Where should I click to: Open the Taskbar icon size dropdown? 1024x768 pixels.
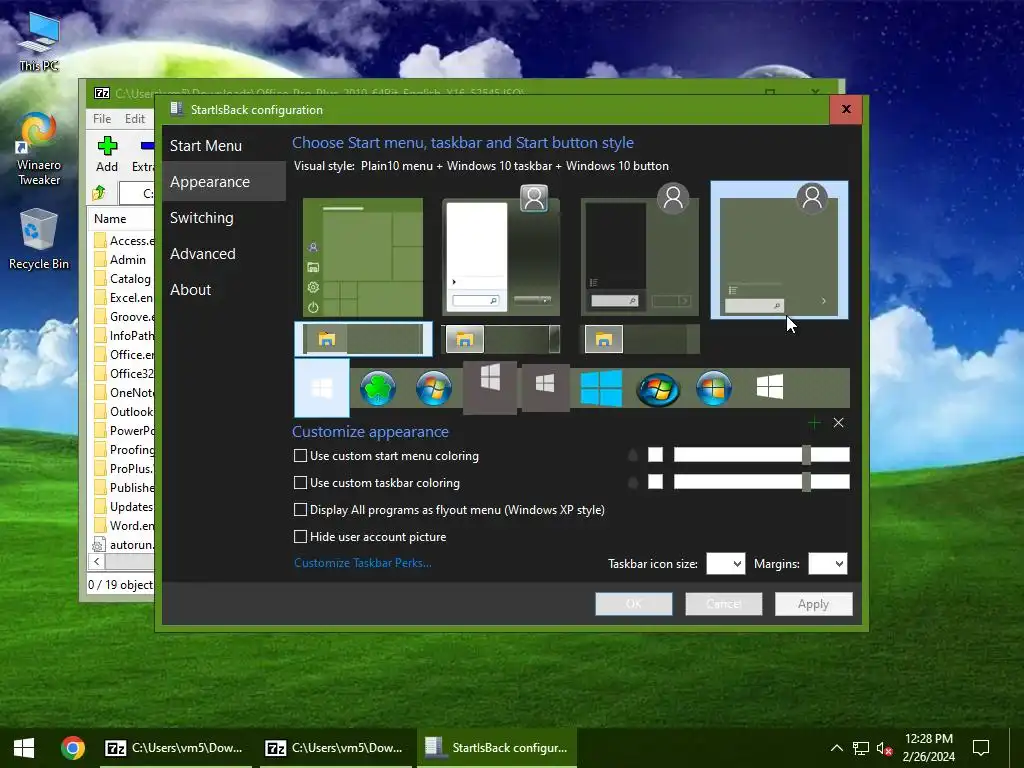[726, 564]
